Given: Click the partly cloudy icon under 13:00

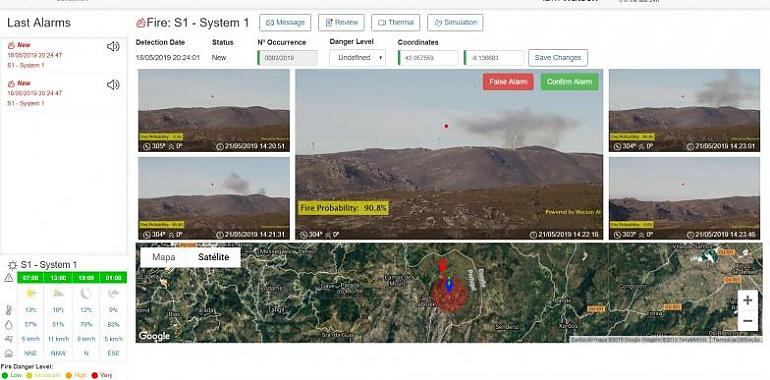Looking at the screenshot, I should tap(58, 294).
